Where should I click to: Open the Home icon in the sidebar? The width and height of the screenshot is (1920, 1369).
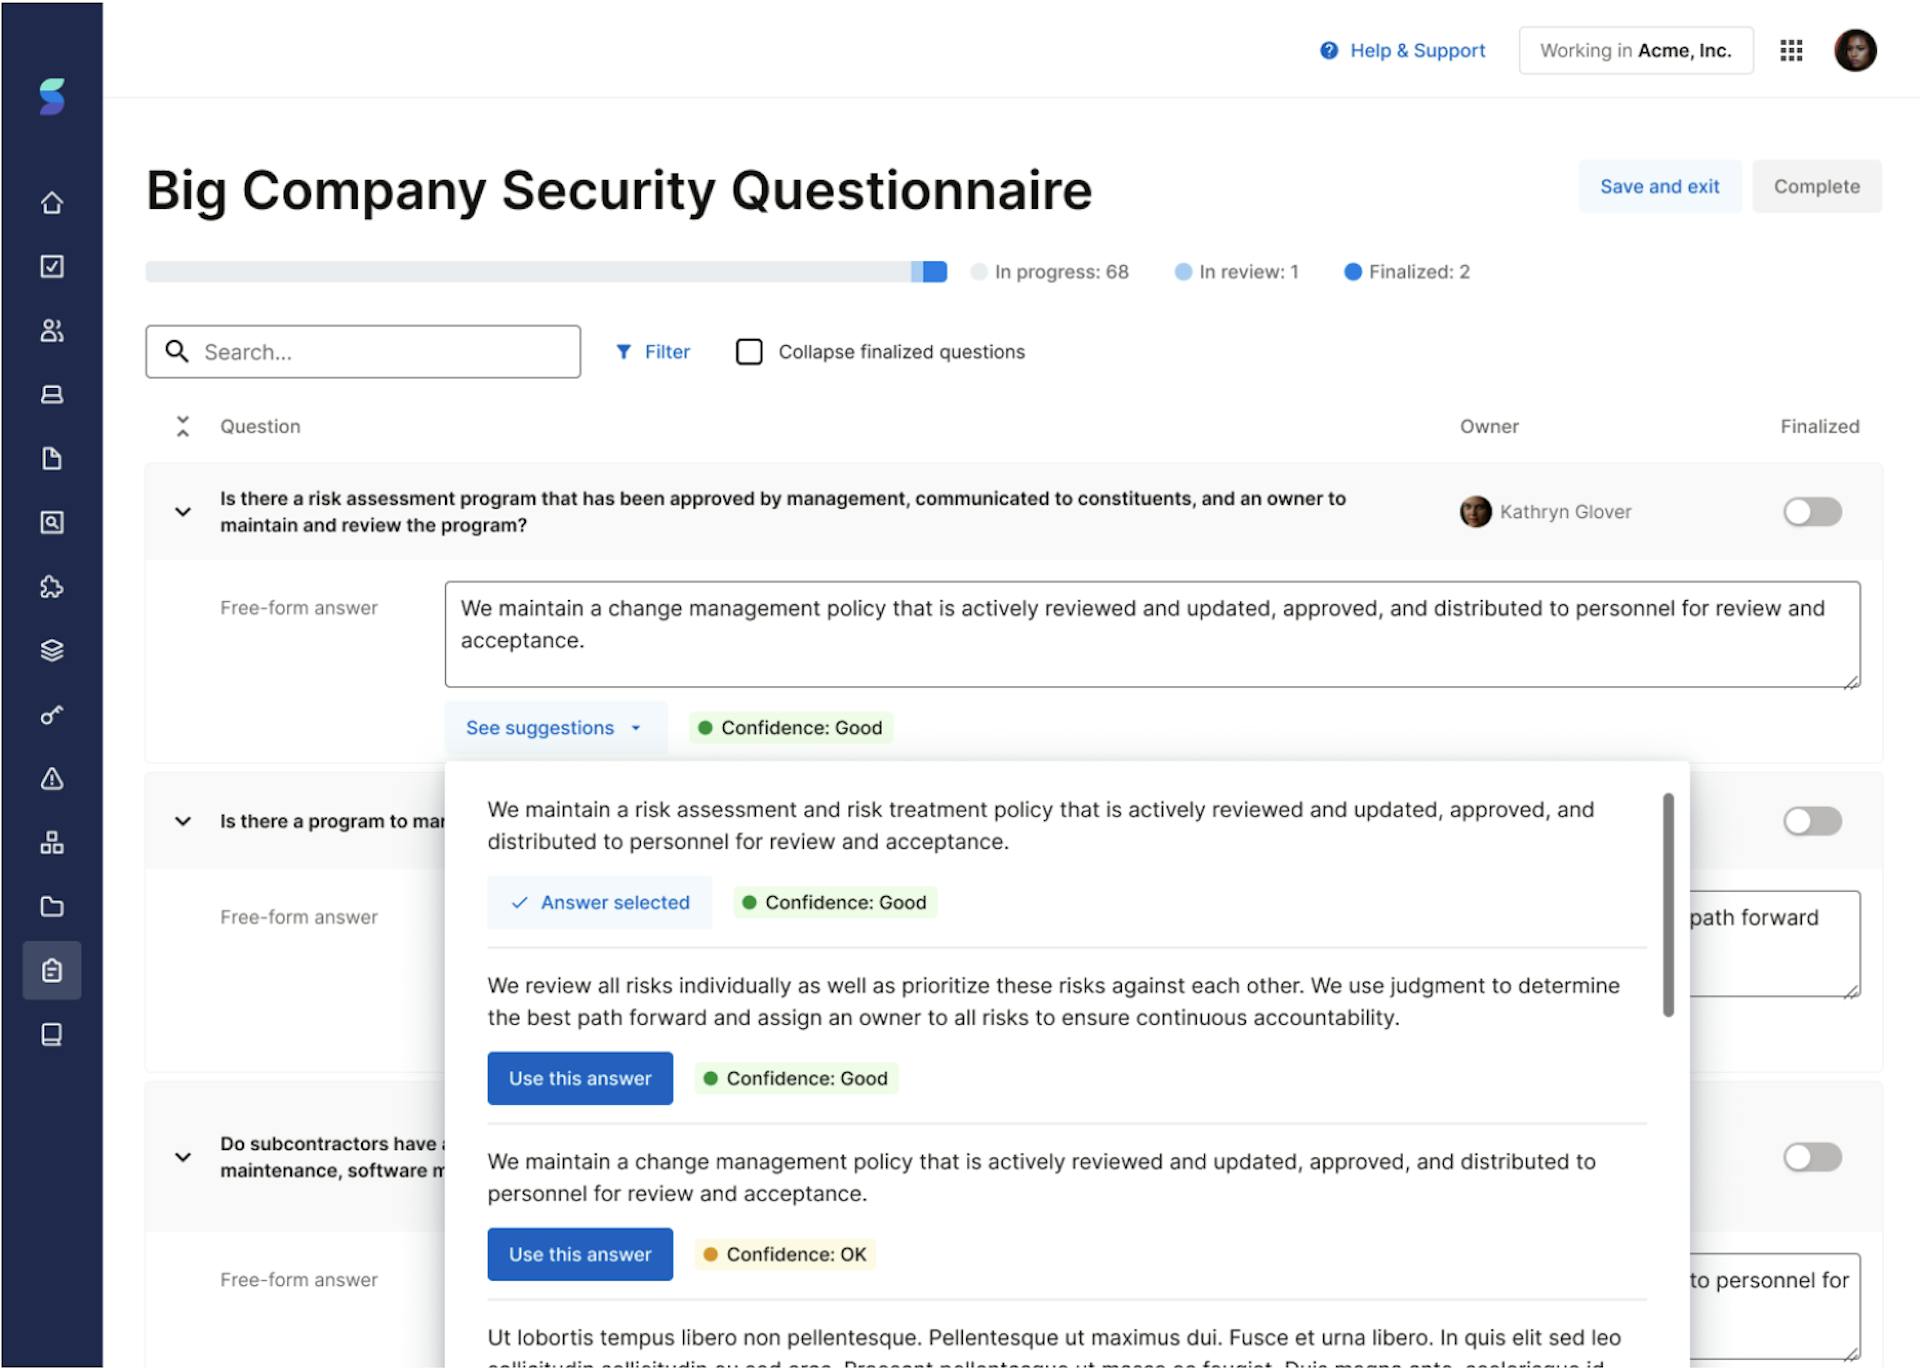52,202
